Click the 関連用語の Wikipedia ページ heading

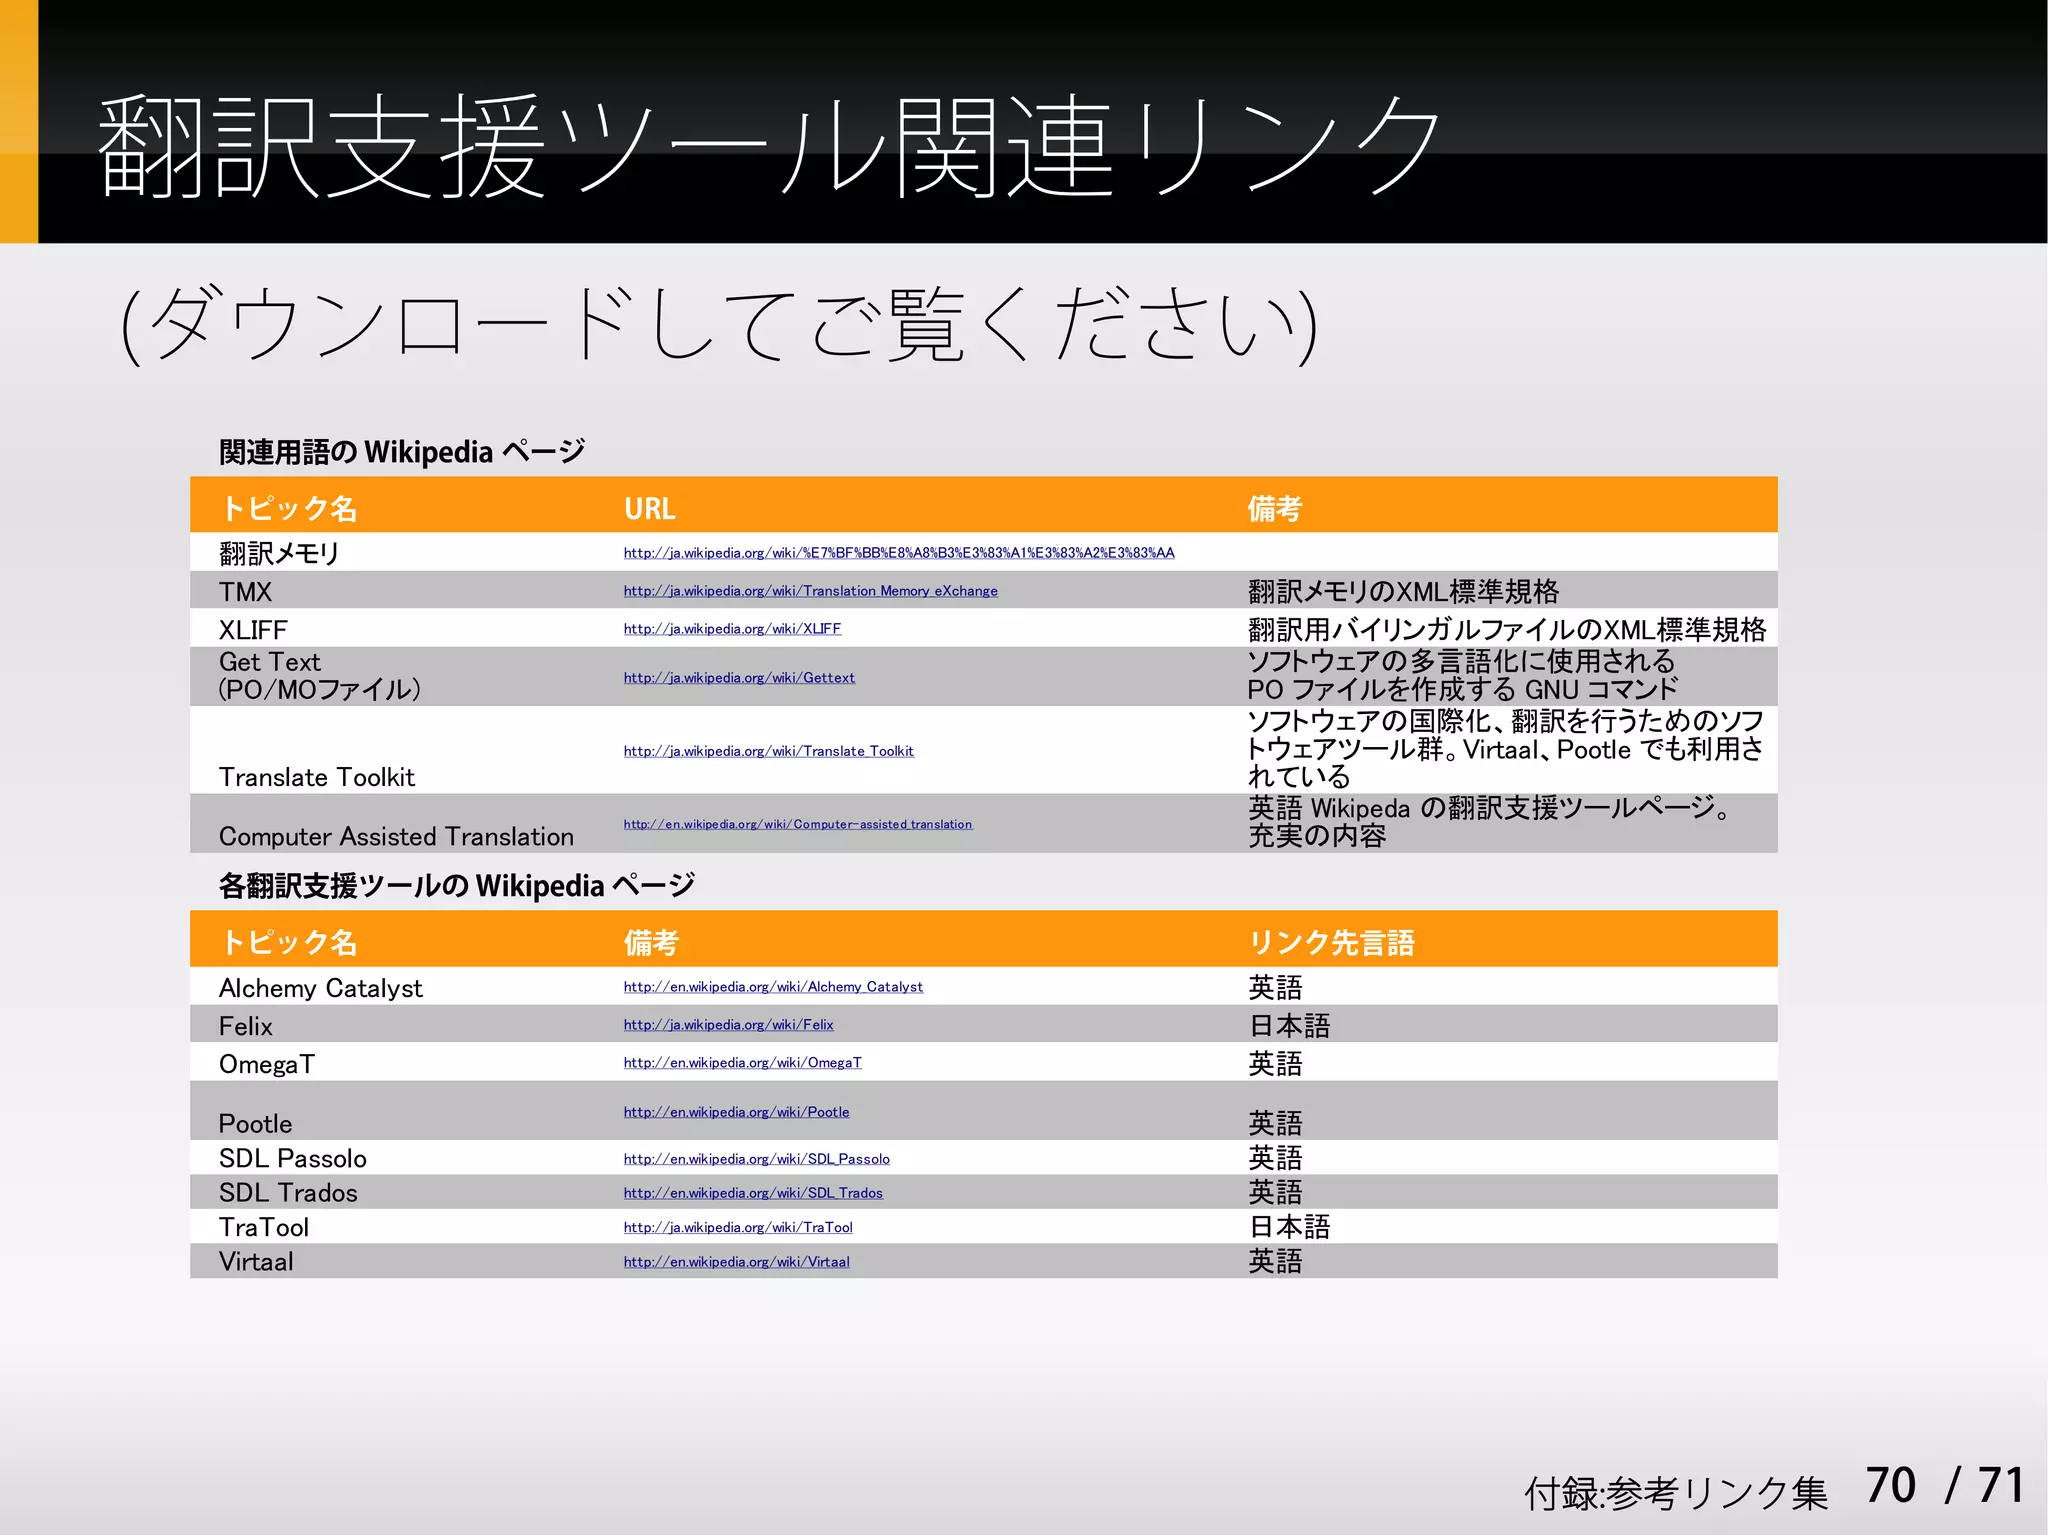[401, 452]
